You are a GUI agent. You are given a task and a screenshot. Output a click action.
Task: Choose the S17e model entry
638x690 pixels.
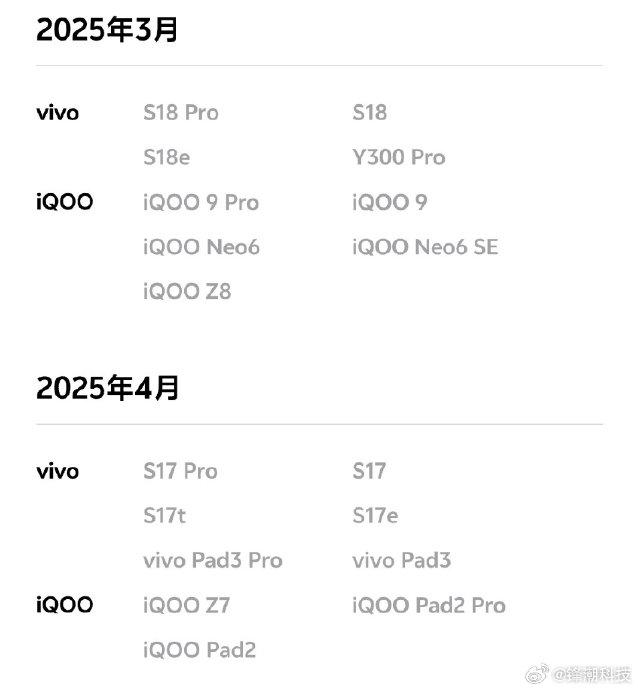click(x=375, y=516)
